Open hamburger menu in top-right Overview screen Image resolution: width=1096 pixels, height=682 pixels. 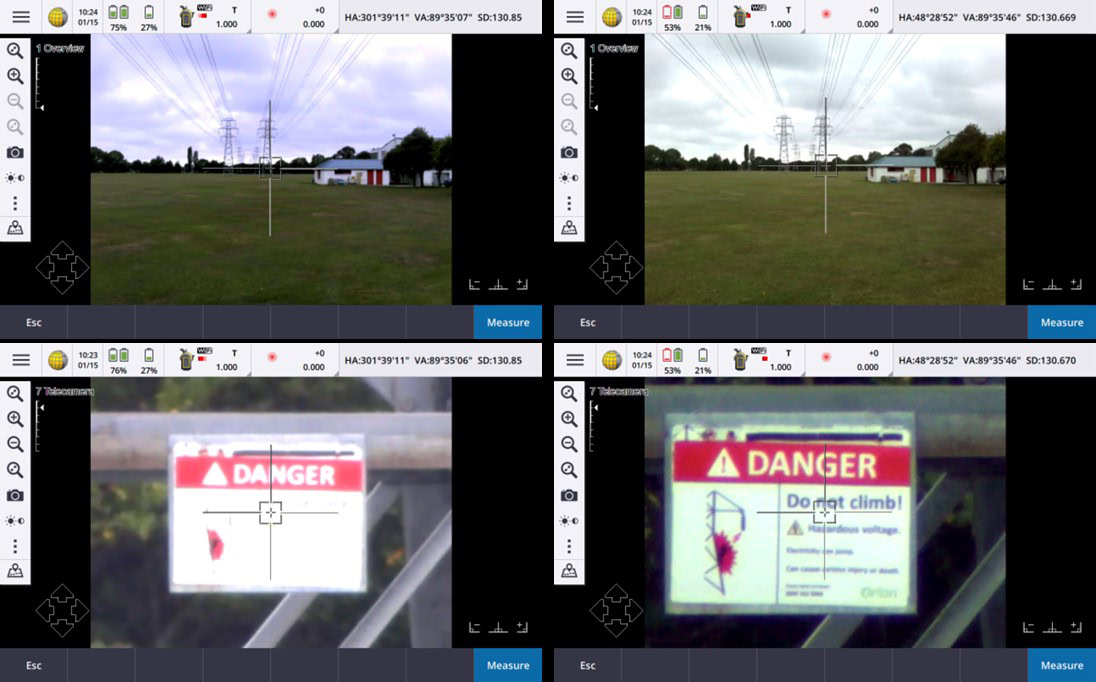pyautogui.click(x=575, y=17)
